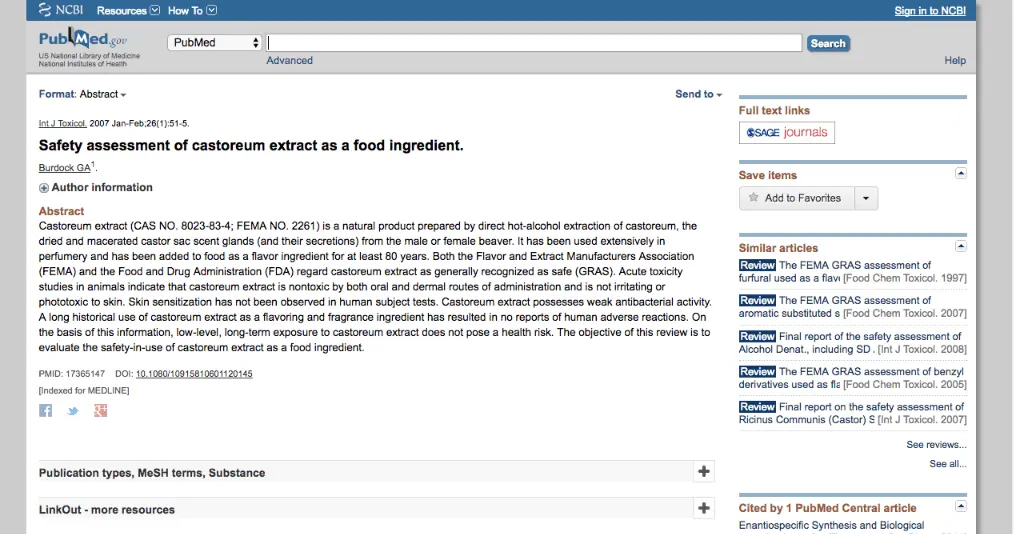
Task: Expand LinkOut more resources section
Action: (x=704, y=509)
